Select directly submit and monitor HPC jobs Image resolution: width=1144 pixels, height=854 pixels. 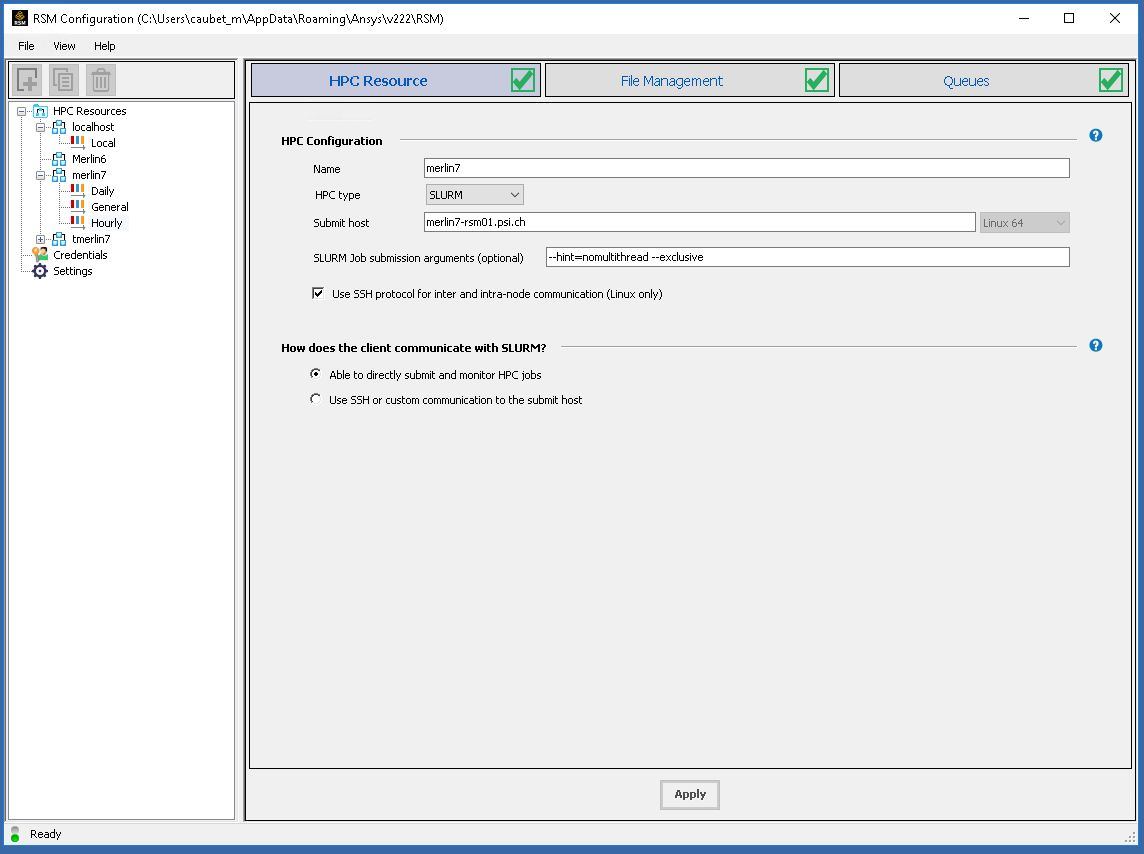tap(315, 373)
